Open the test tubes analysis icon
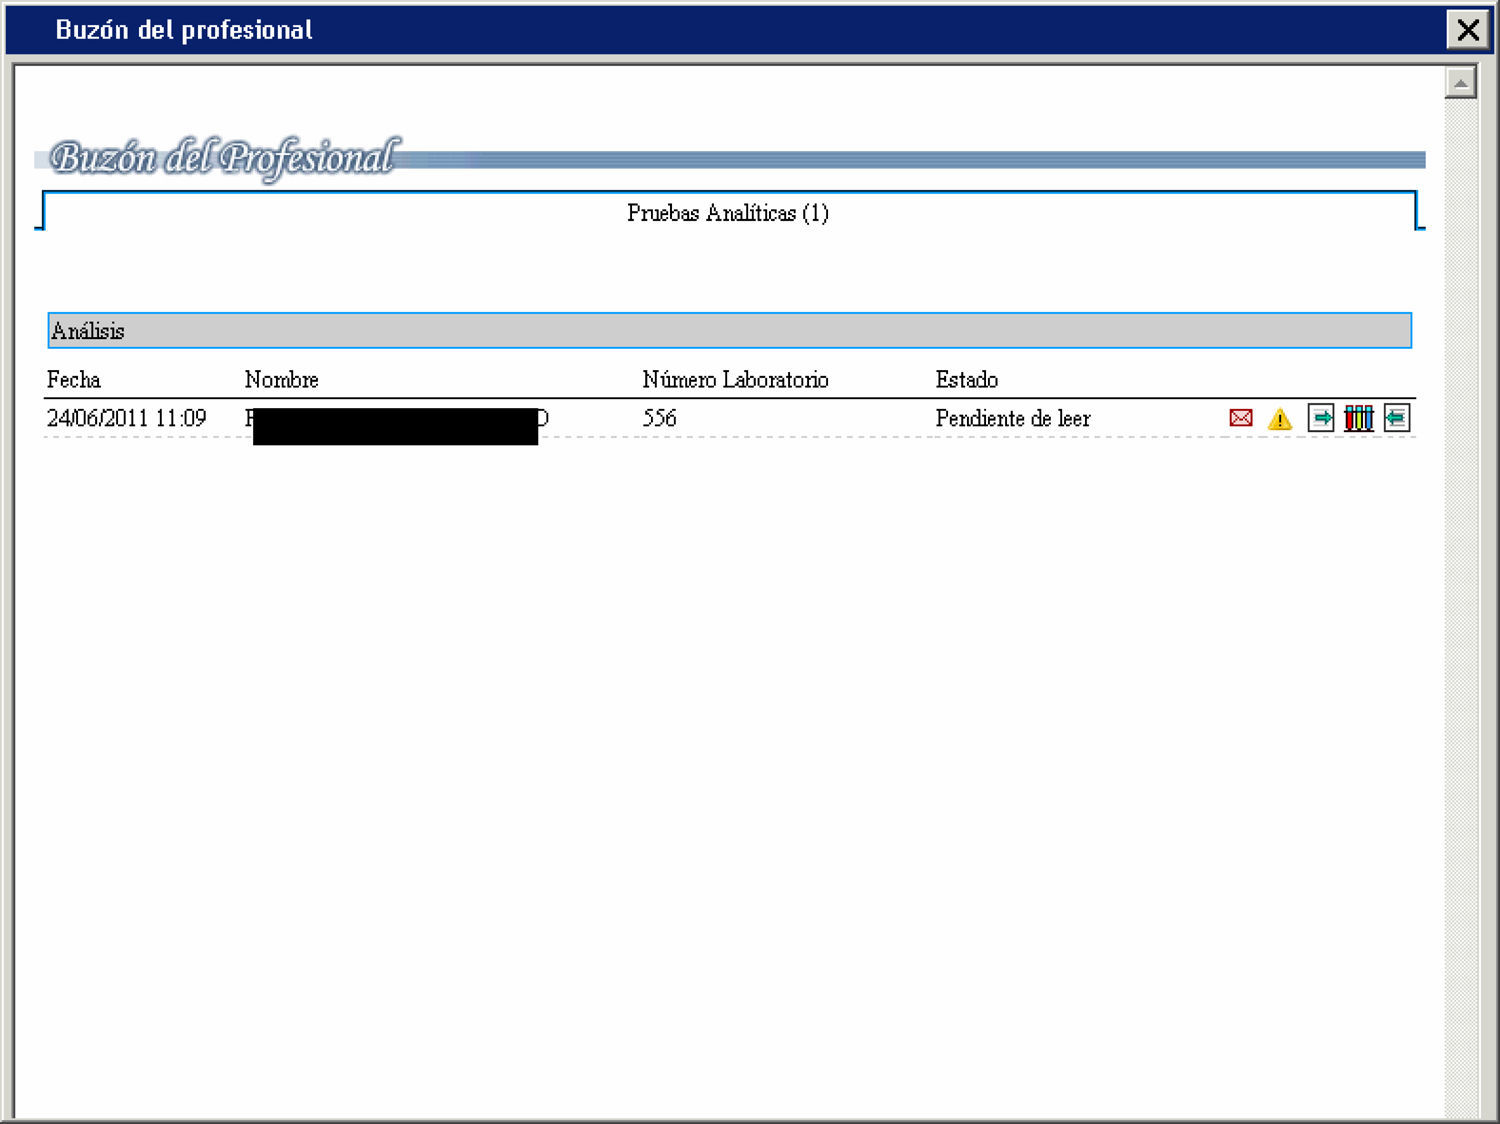This screenshot has height=1124, width=1500. [1358, 418]
